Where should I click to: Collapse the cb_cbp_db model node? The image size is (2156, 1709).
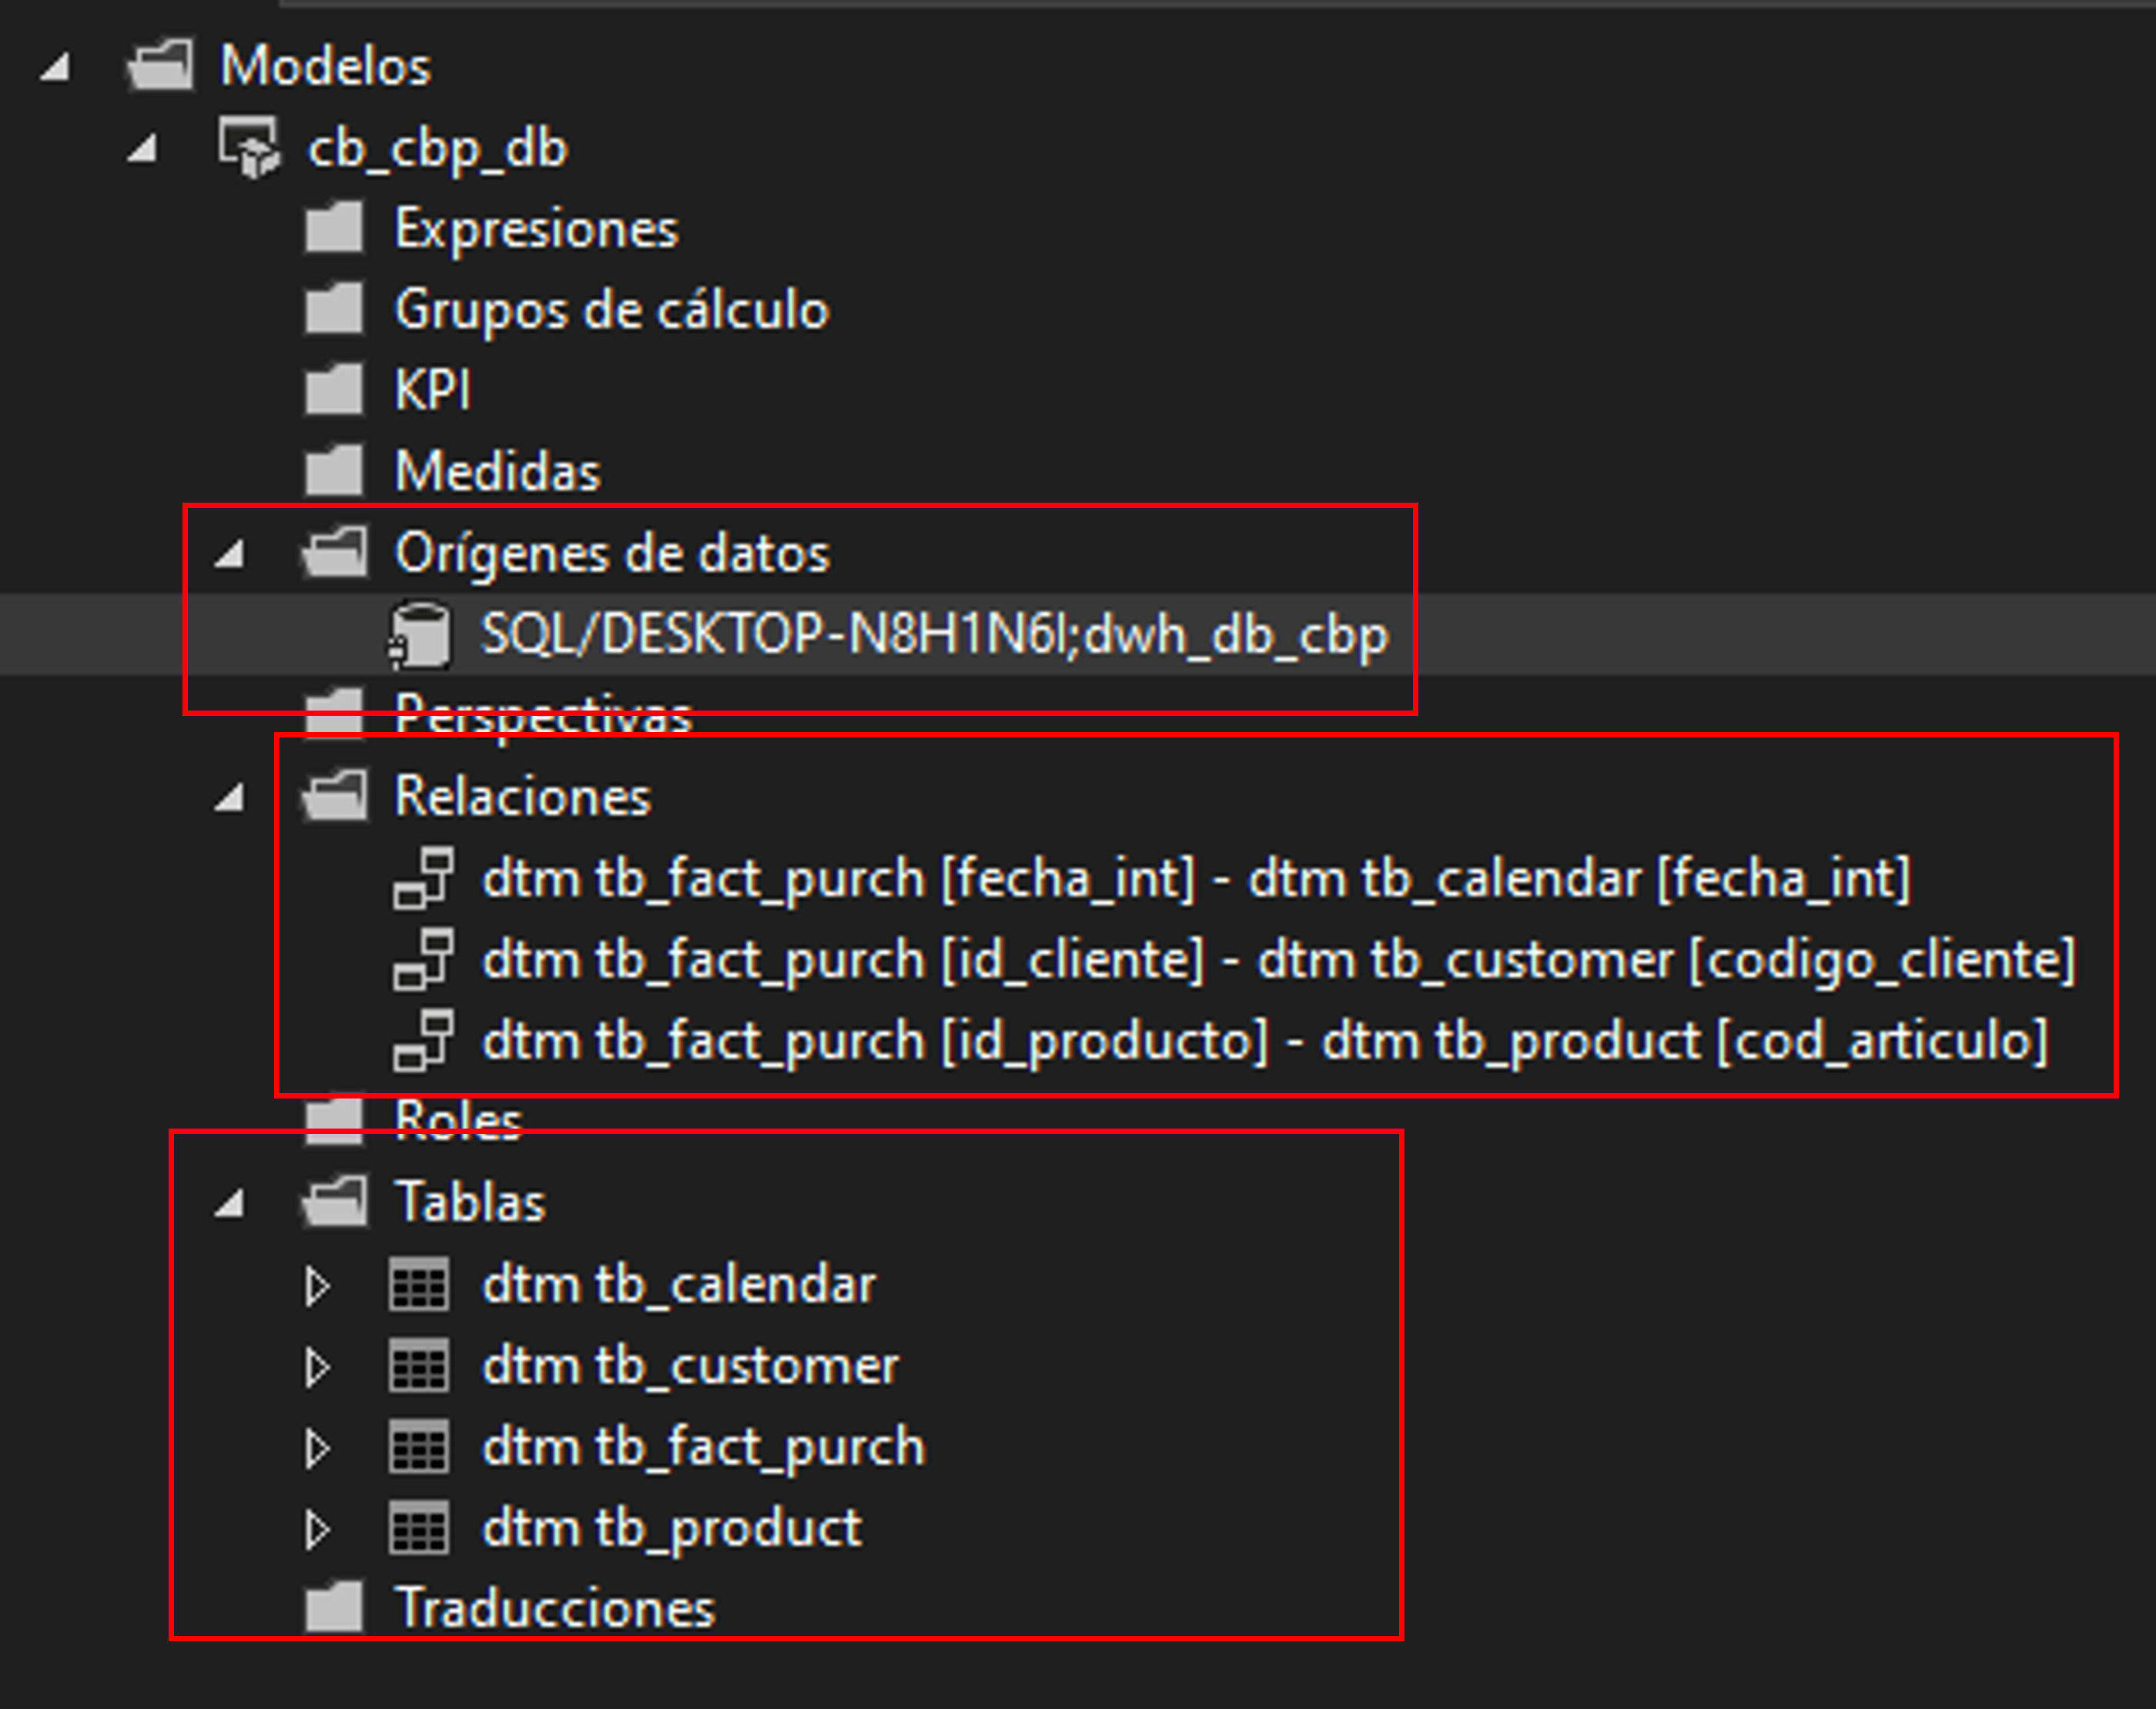point(142,148)
